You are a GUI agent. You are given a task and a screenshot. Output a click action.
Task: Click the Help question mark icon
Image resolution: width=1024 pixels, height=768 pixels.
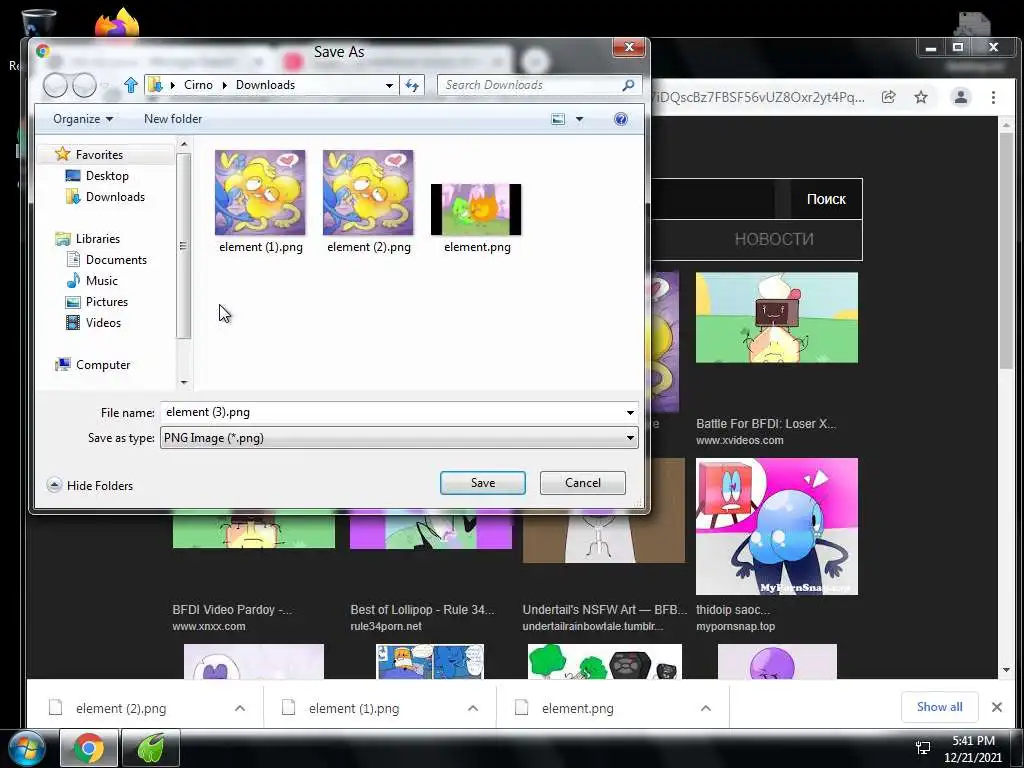[621, 119]
